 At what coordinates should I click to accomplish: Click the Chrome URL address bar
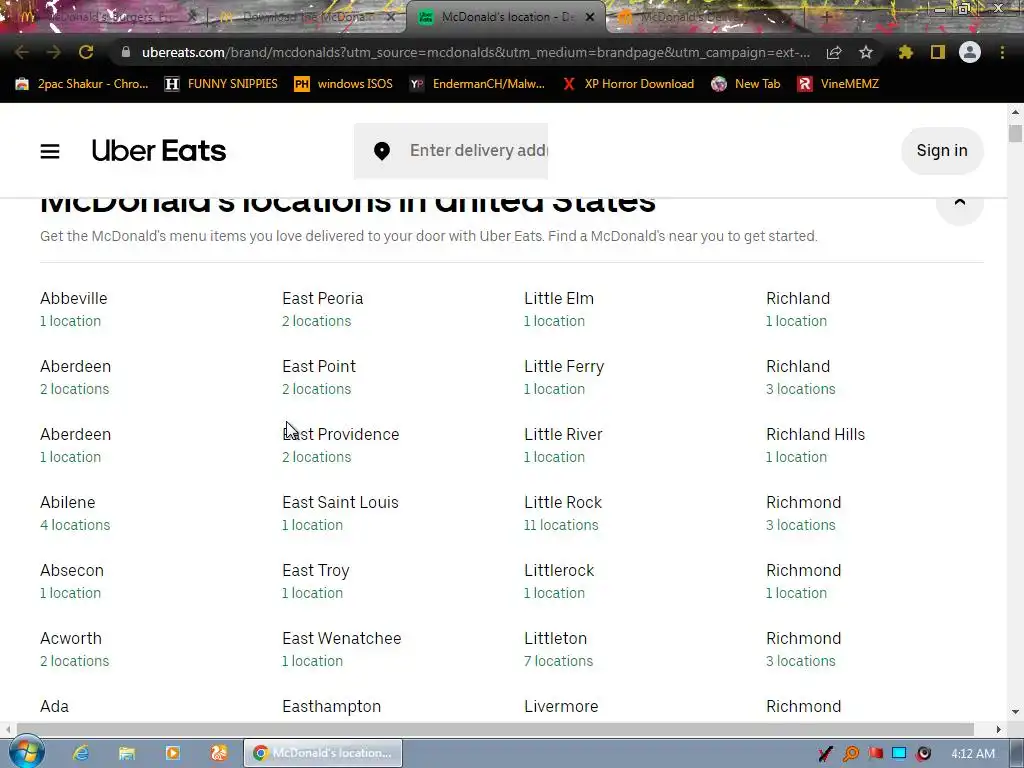pyautogui.click(x=475, y=52)
